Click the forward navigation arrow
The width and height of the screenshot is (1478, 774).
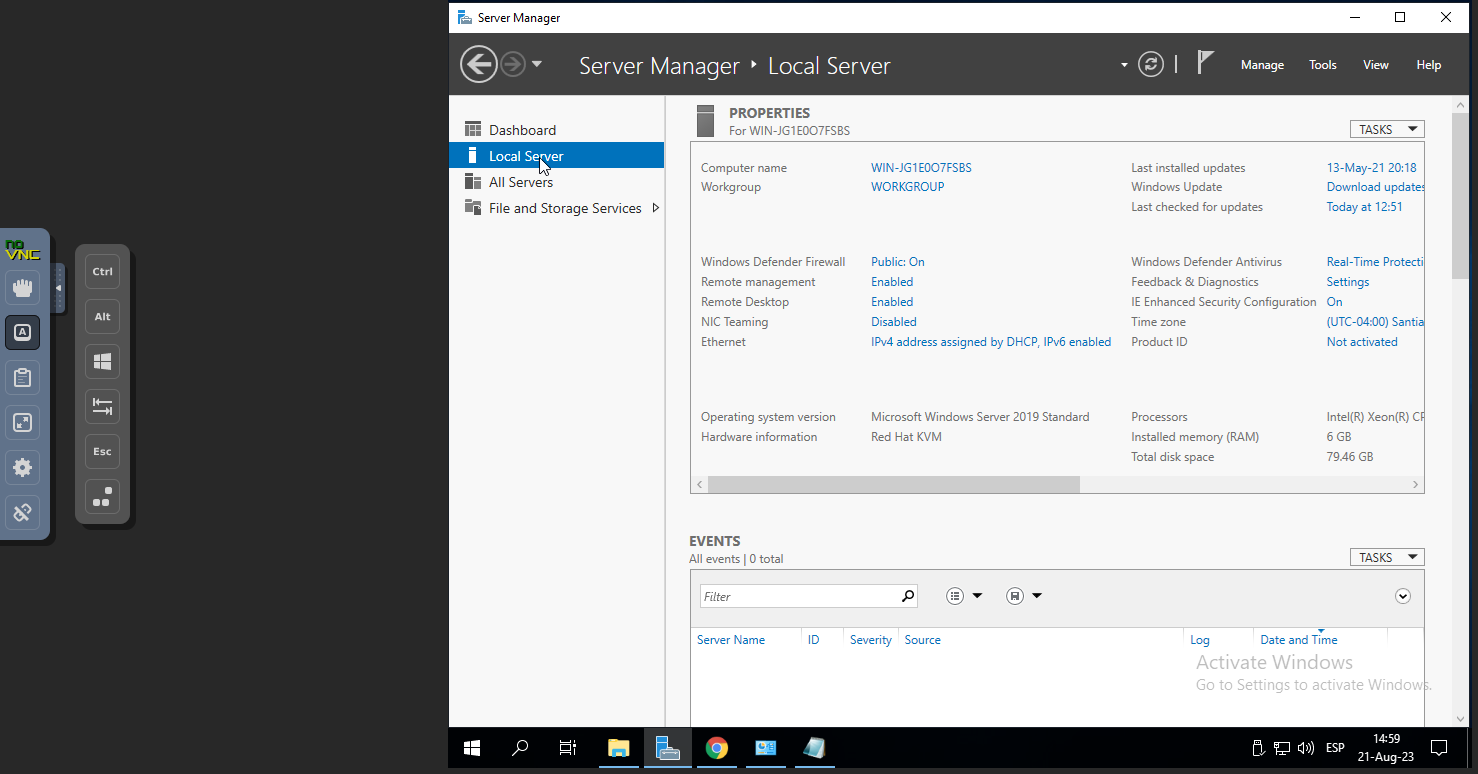[513, 65]
